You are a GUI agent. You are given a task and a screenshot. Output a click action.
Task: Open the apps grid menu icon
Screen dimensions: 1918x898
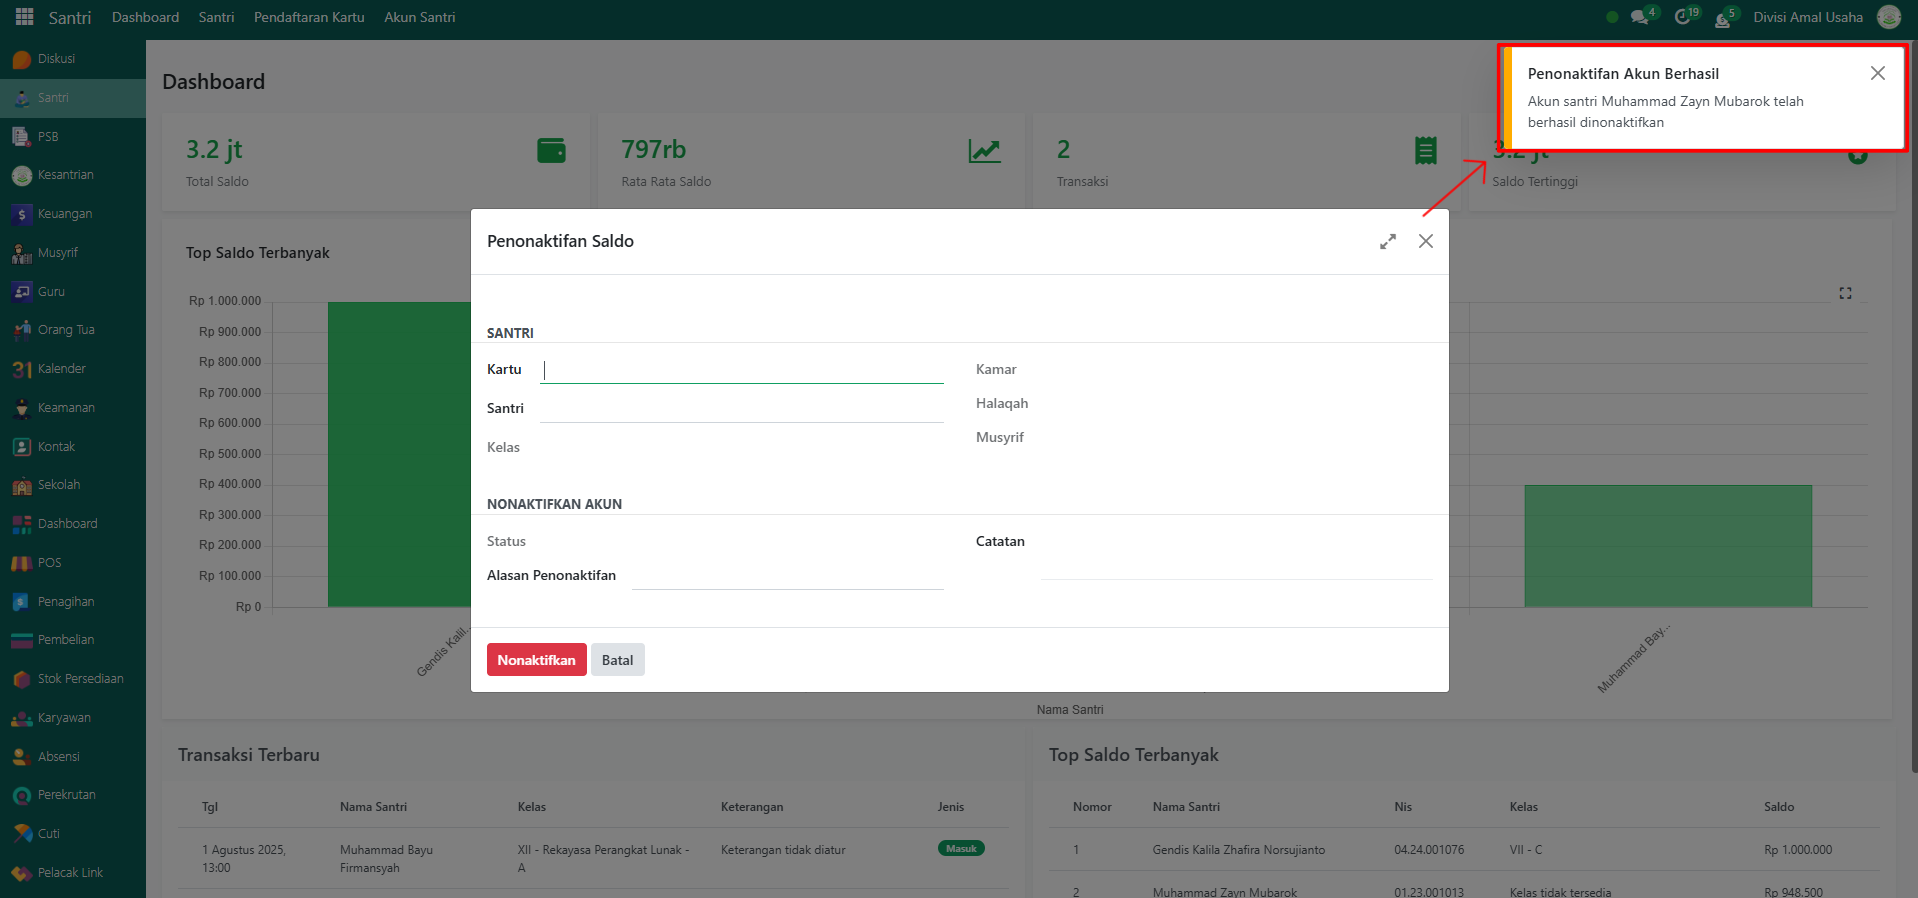click(x=24, y=17)
